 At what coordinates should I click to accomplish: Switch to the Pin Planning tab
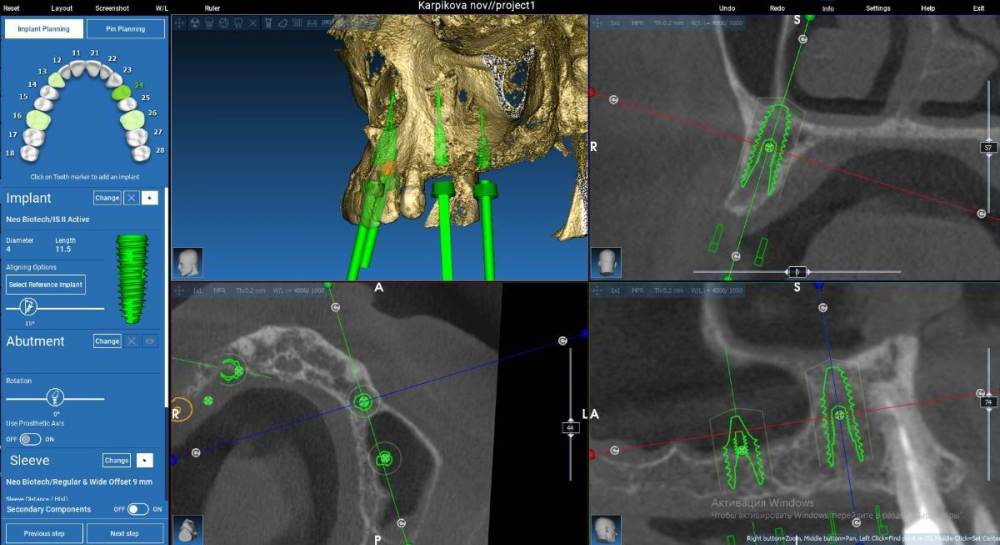[124, 29]
